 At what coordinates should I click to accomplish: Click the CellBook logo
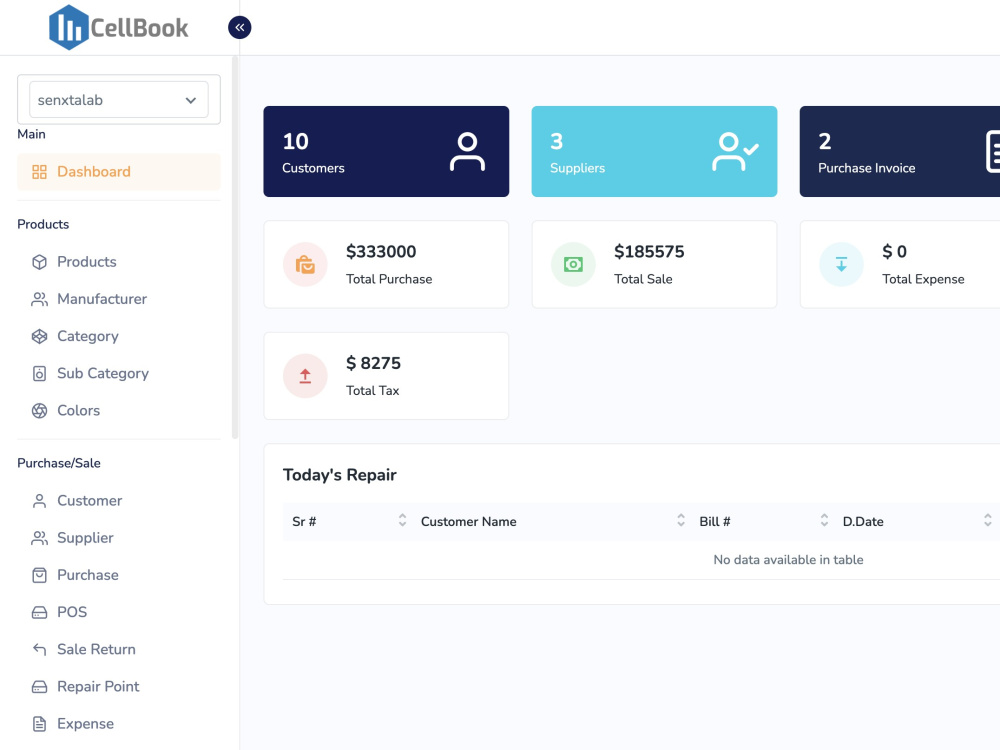pyautogui.click(x=119, y=27)
